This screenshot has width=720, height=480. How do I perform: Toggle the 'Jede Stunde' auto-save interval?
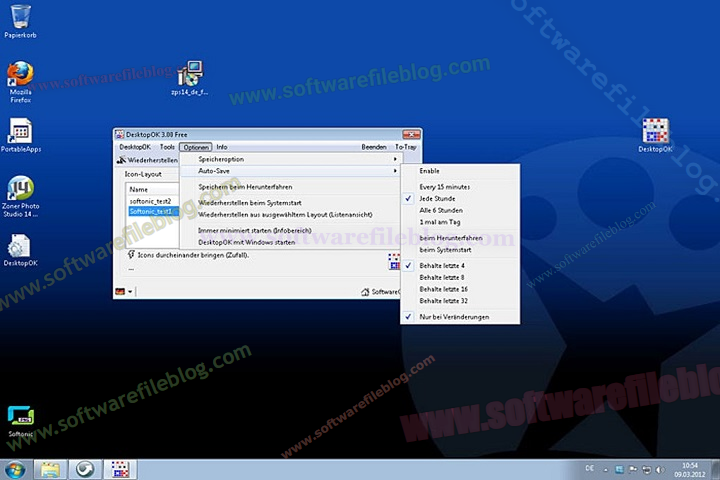tap(436, 198)
